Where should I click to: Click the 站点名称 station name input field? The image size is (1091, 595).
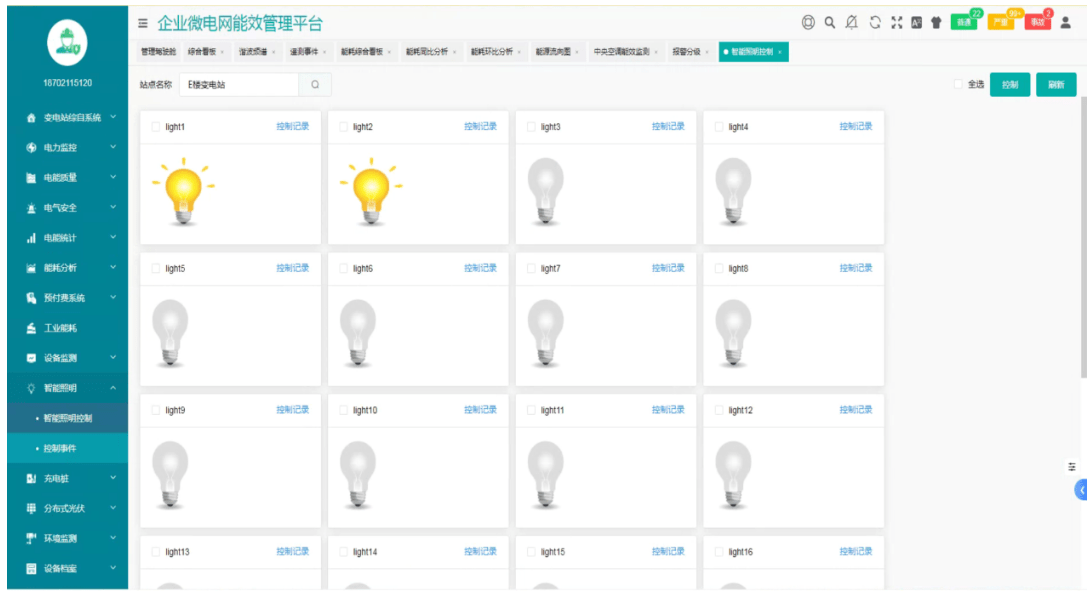(239, 85)
